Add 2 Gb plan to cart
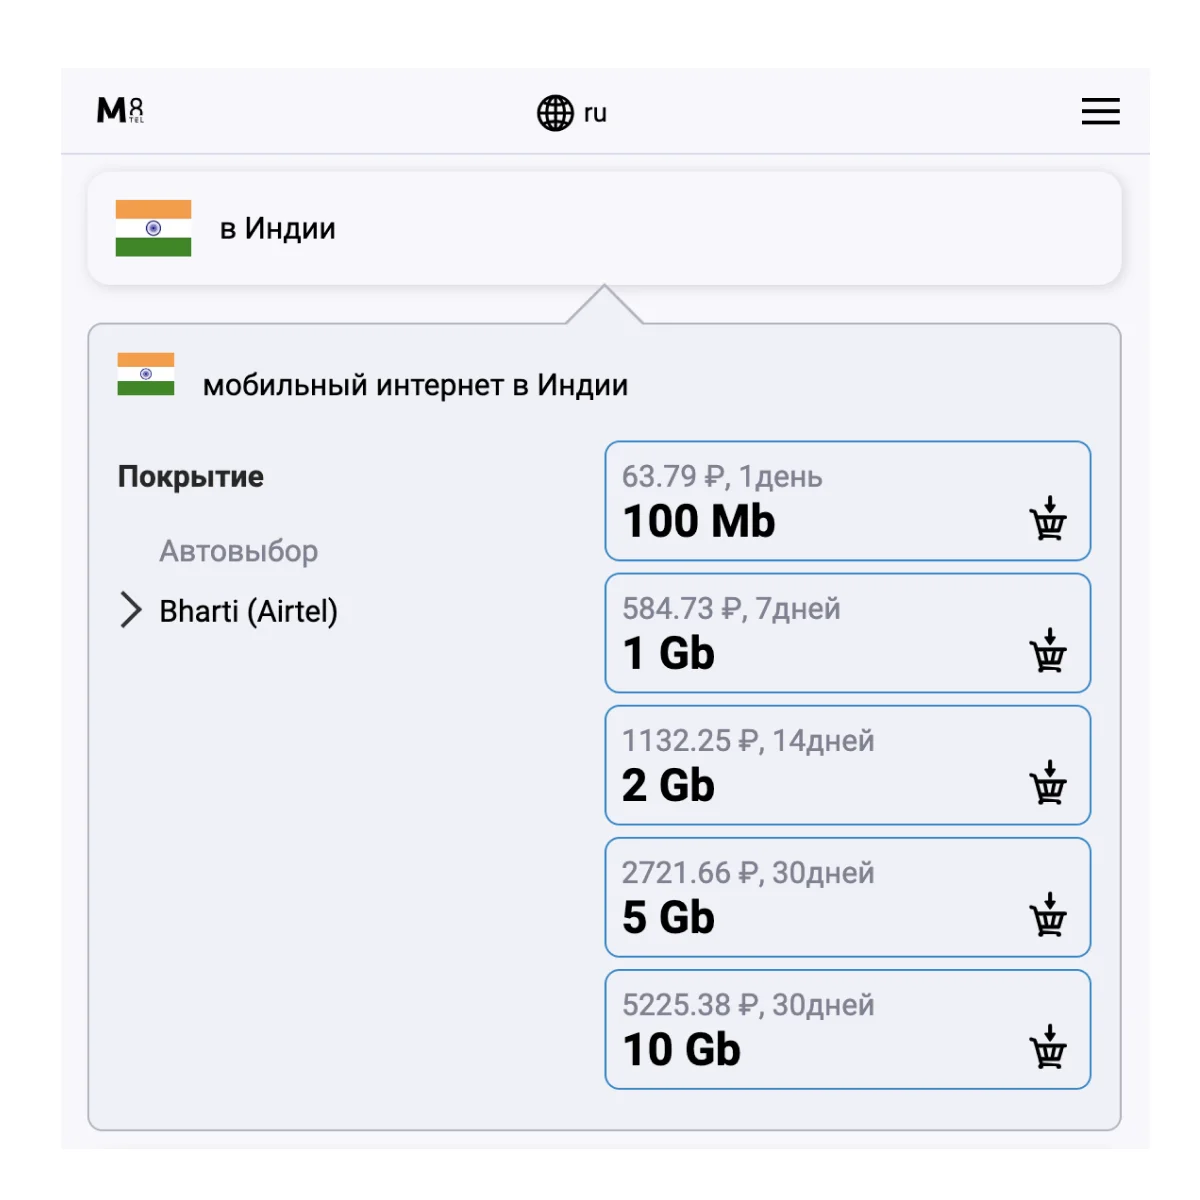1200x1200 pixels. tap(1048, 783)
